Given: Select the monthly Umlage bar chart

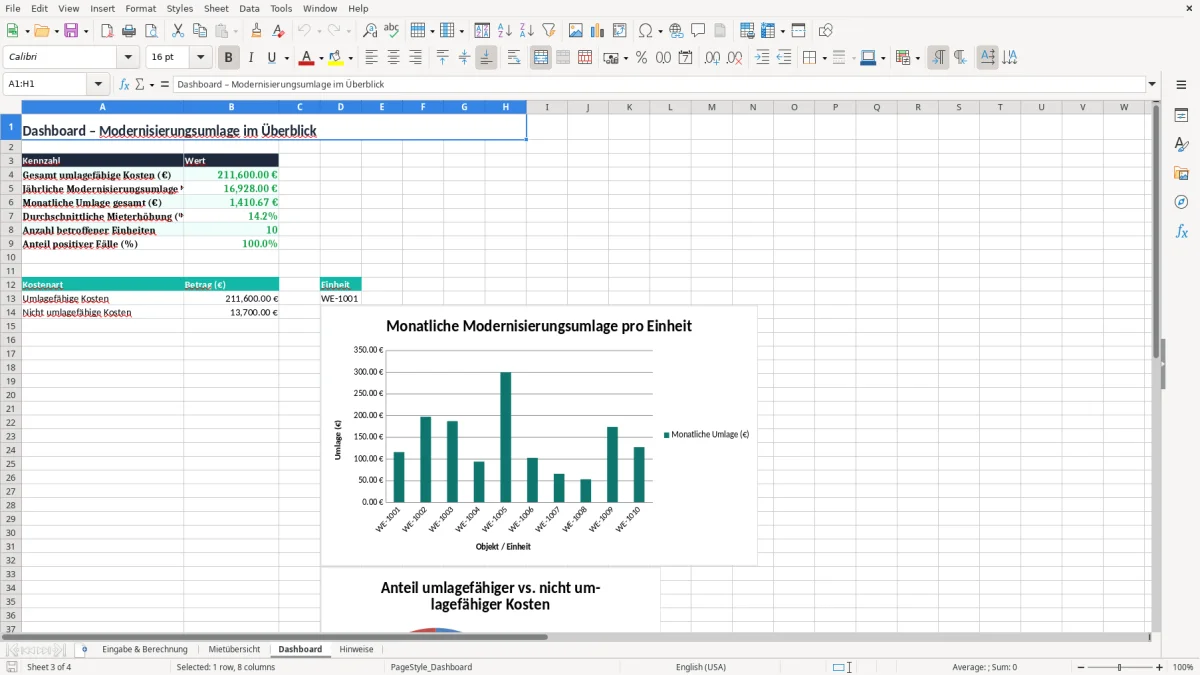Looking at the screenshot, I should [539, 436].
